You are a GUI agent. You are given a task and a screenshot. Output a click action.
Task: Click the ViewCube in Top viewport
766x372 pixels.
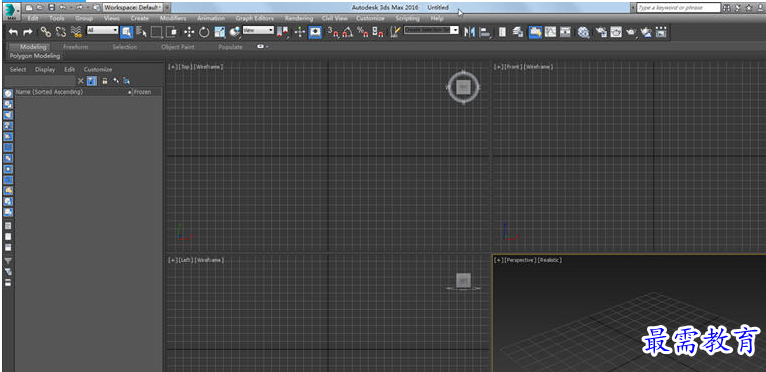click(x=463, y=87)
